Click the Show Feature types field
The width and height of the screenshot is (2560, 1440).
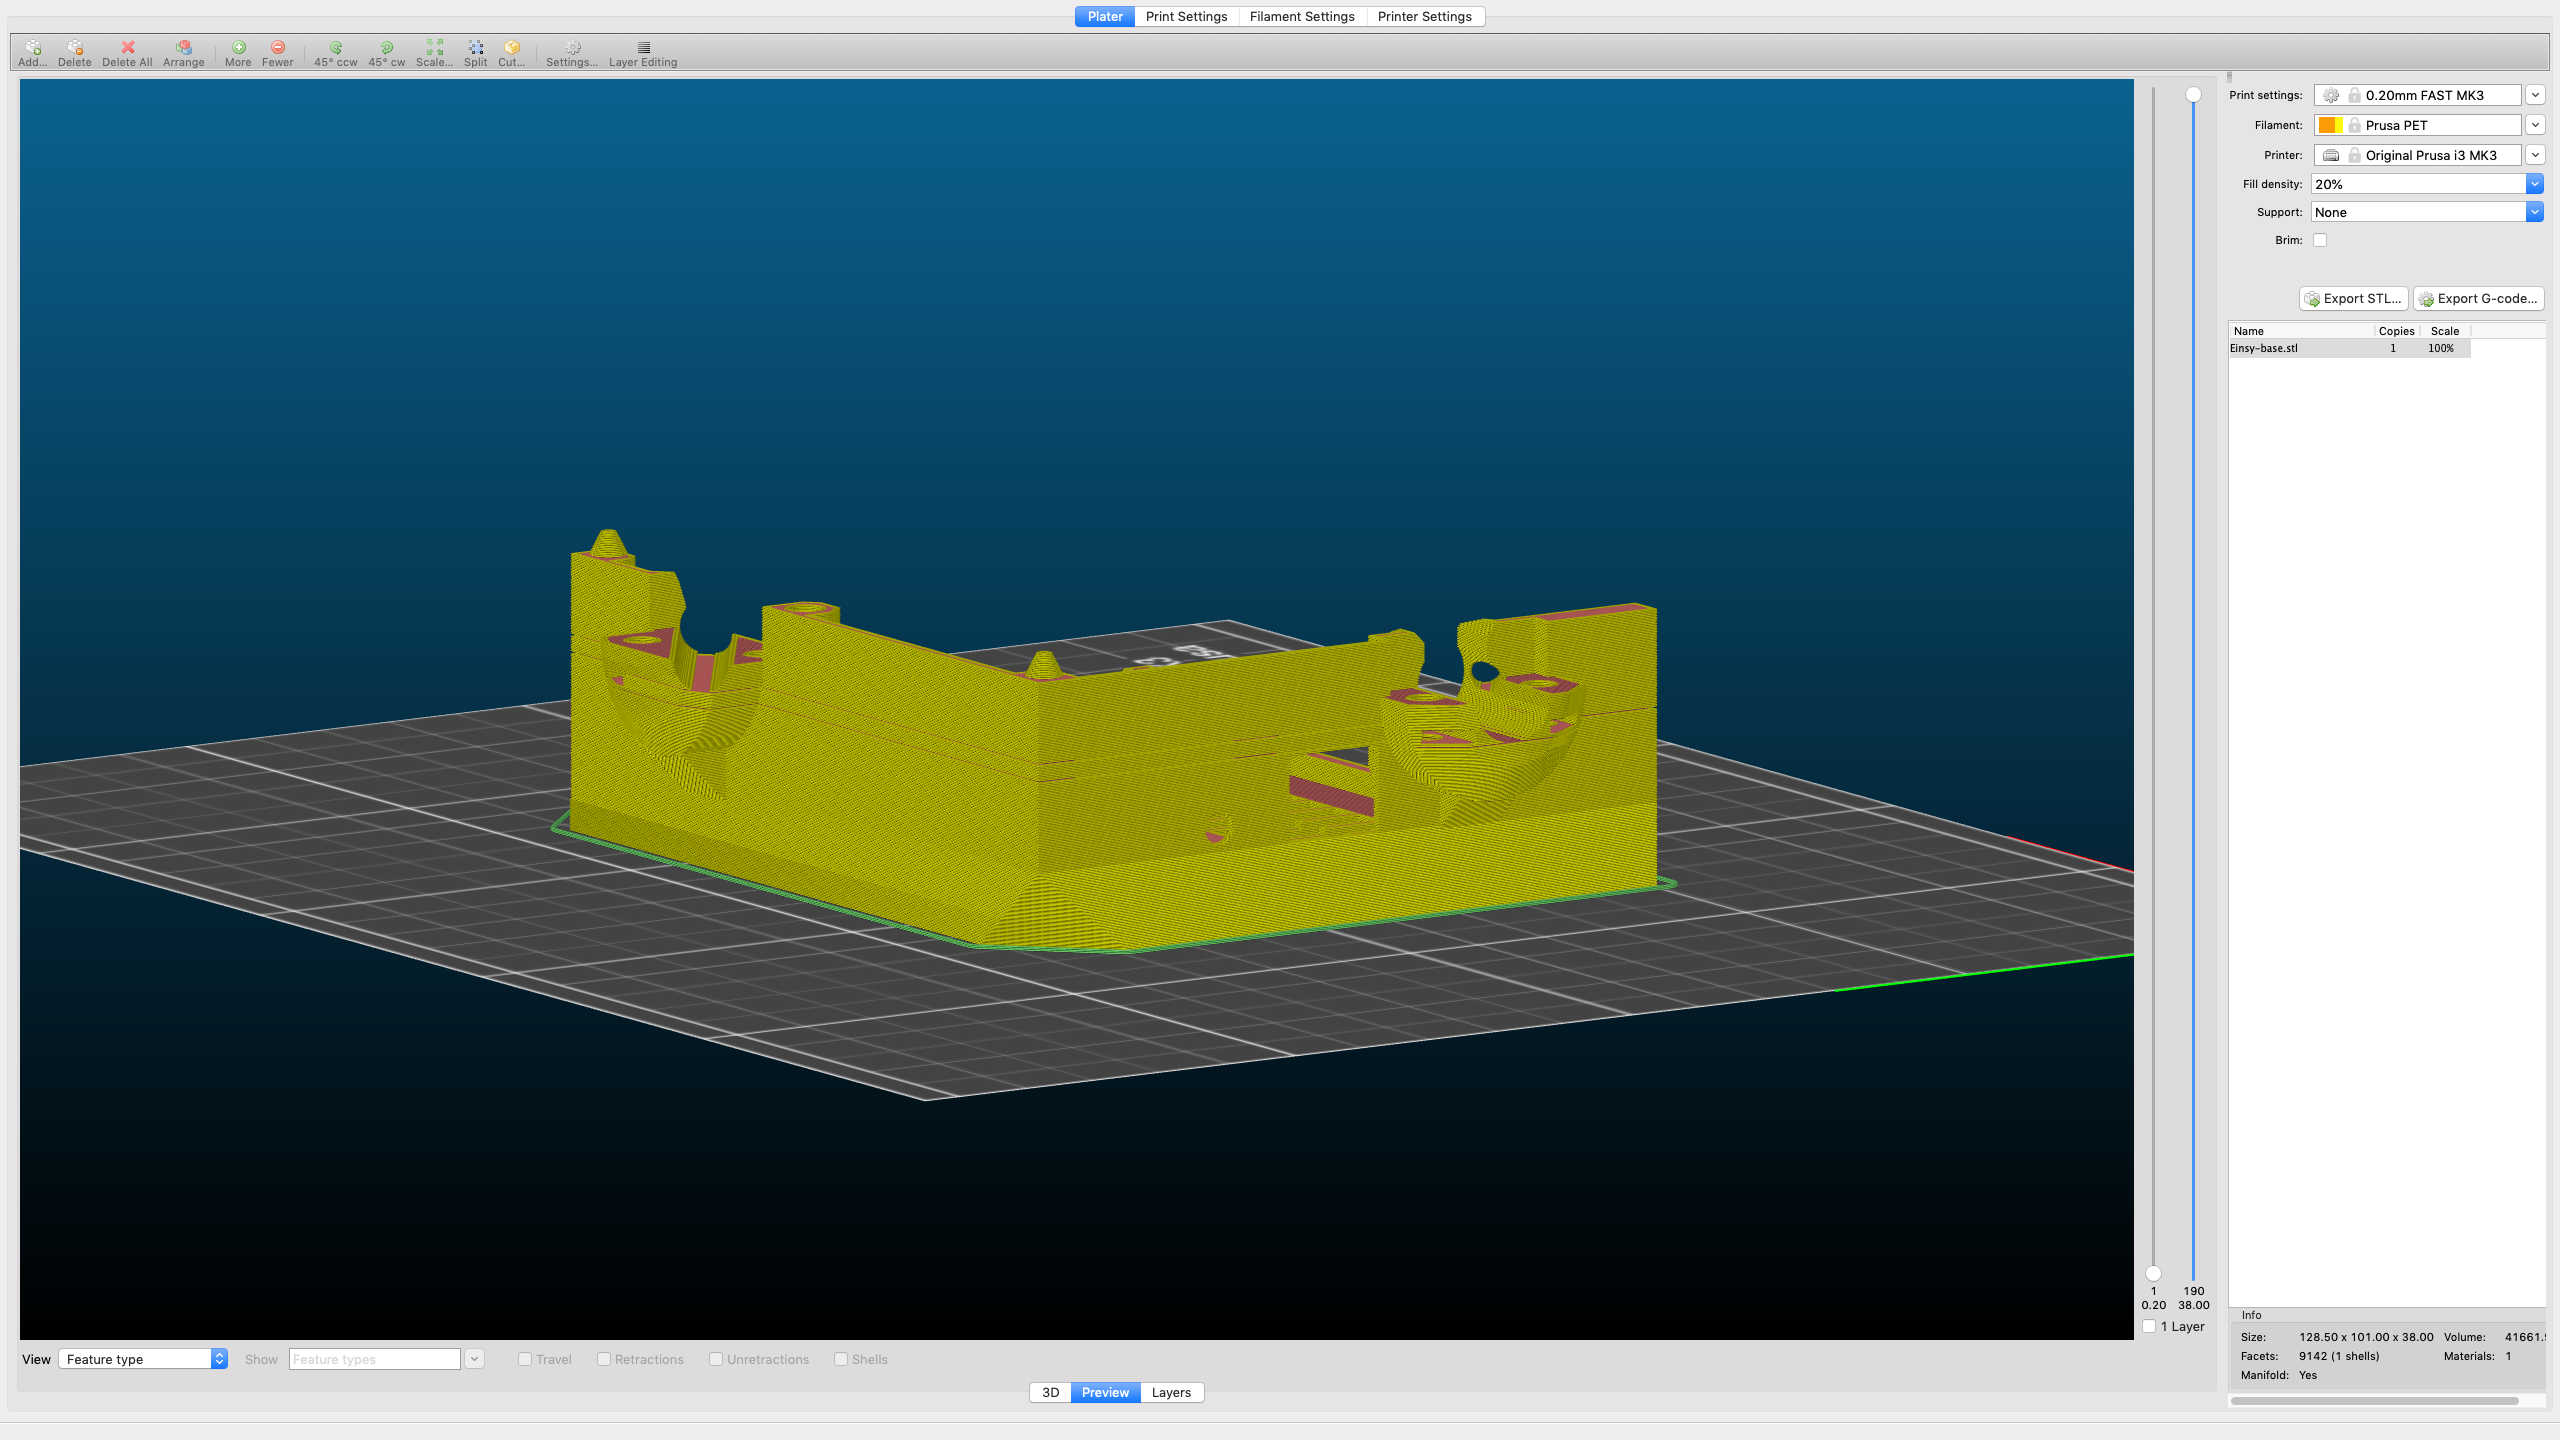pyautogui.click(x=375, y=1359)
